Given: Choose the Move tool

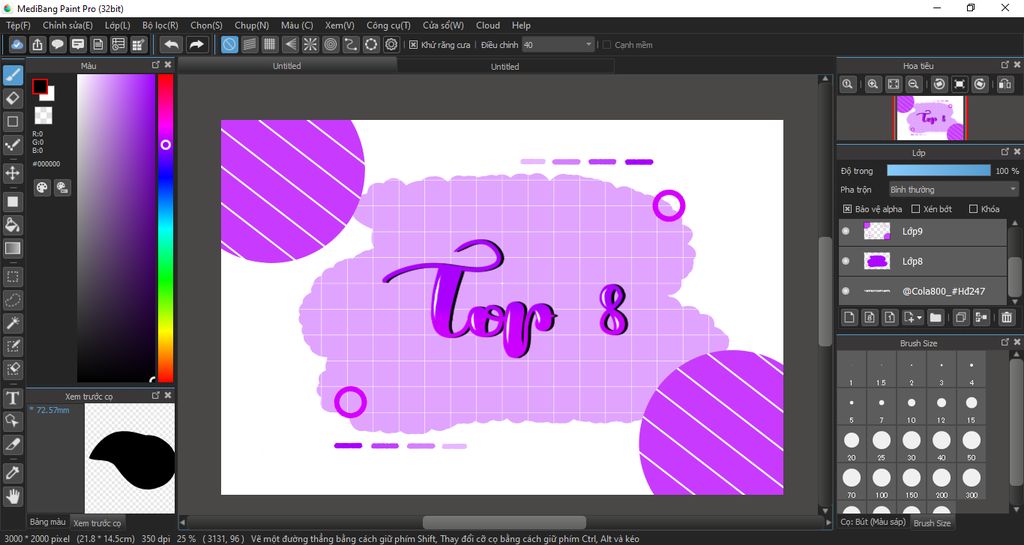Looking at the screenshot, I should click(12, 173).
